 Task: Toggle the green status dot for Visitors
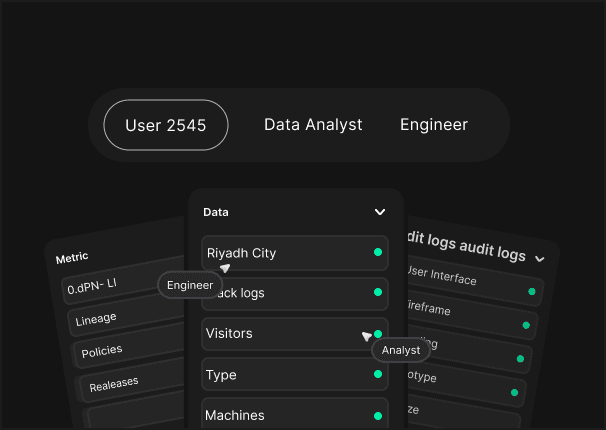(377, 334)
